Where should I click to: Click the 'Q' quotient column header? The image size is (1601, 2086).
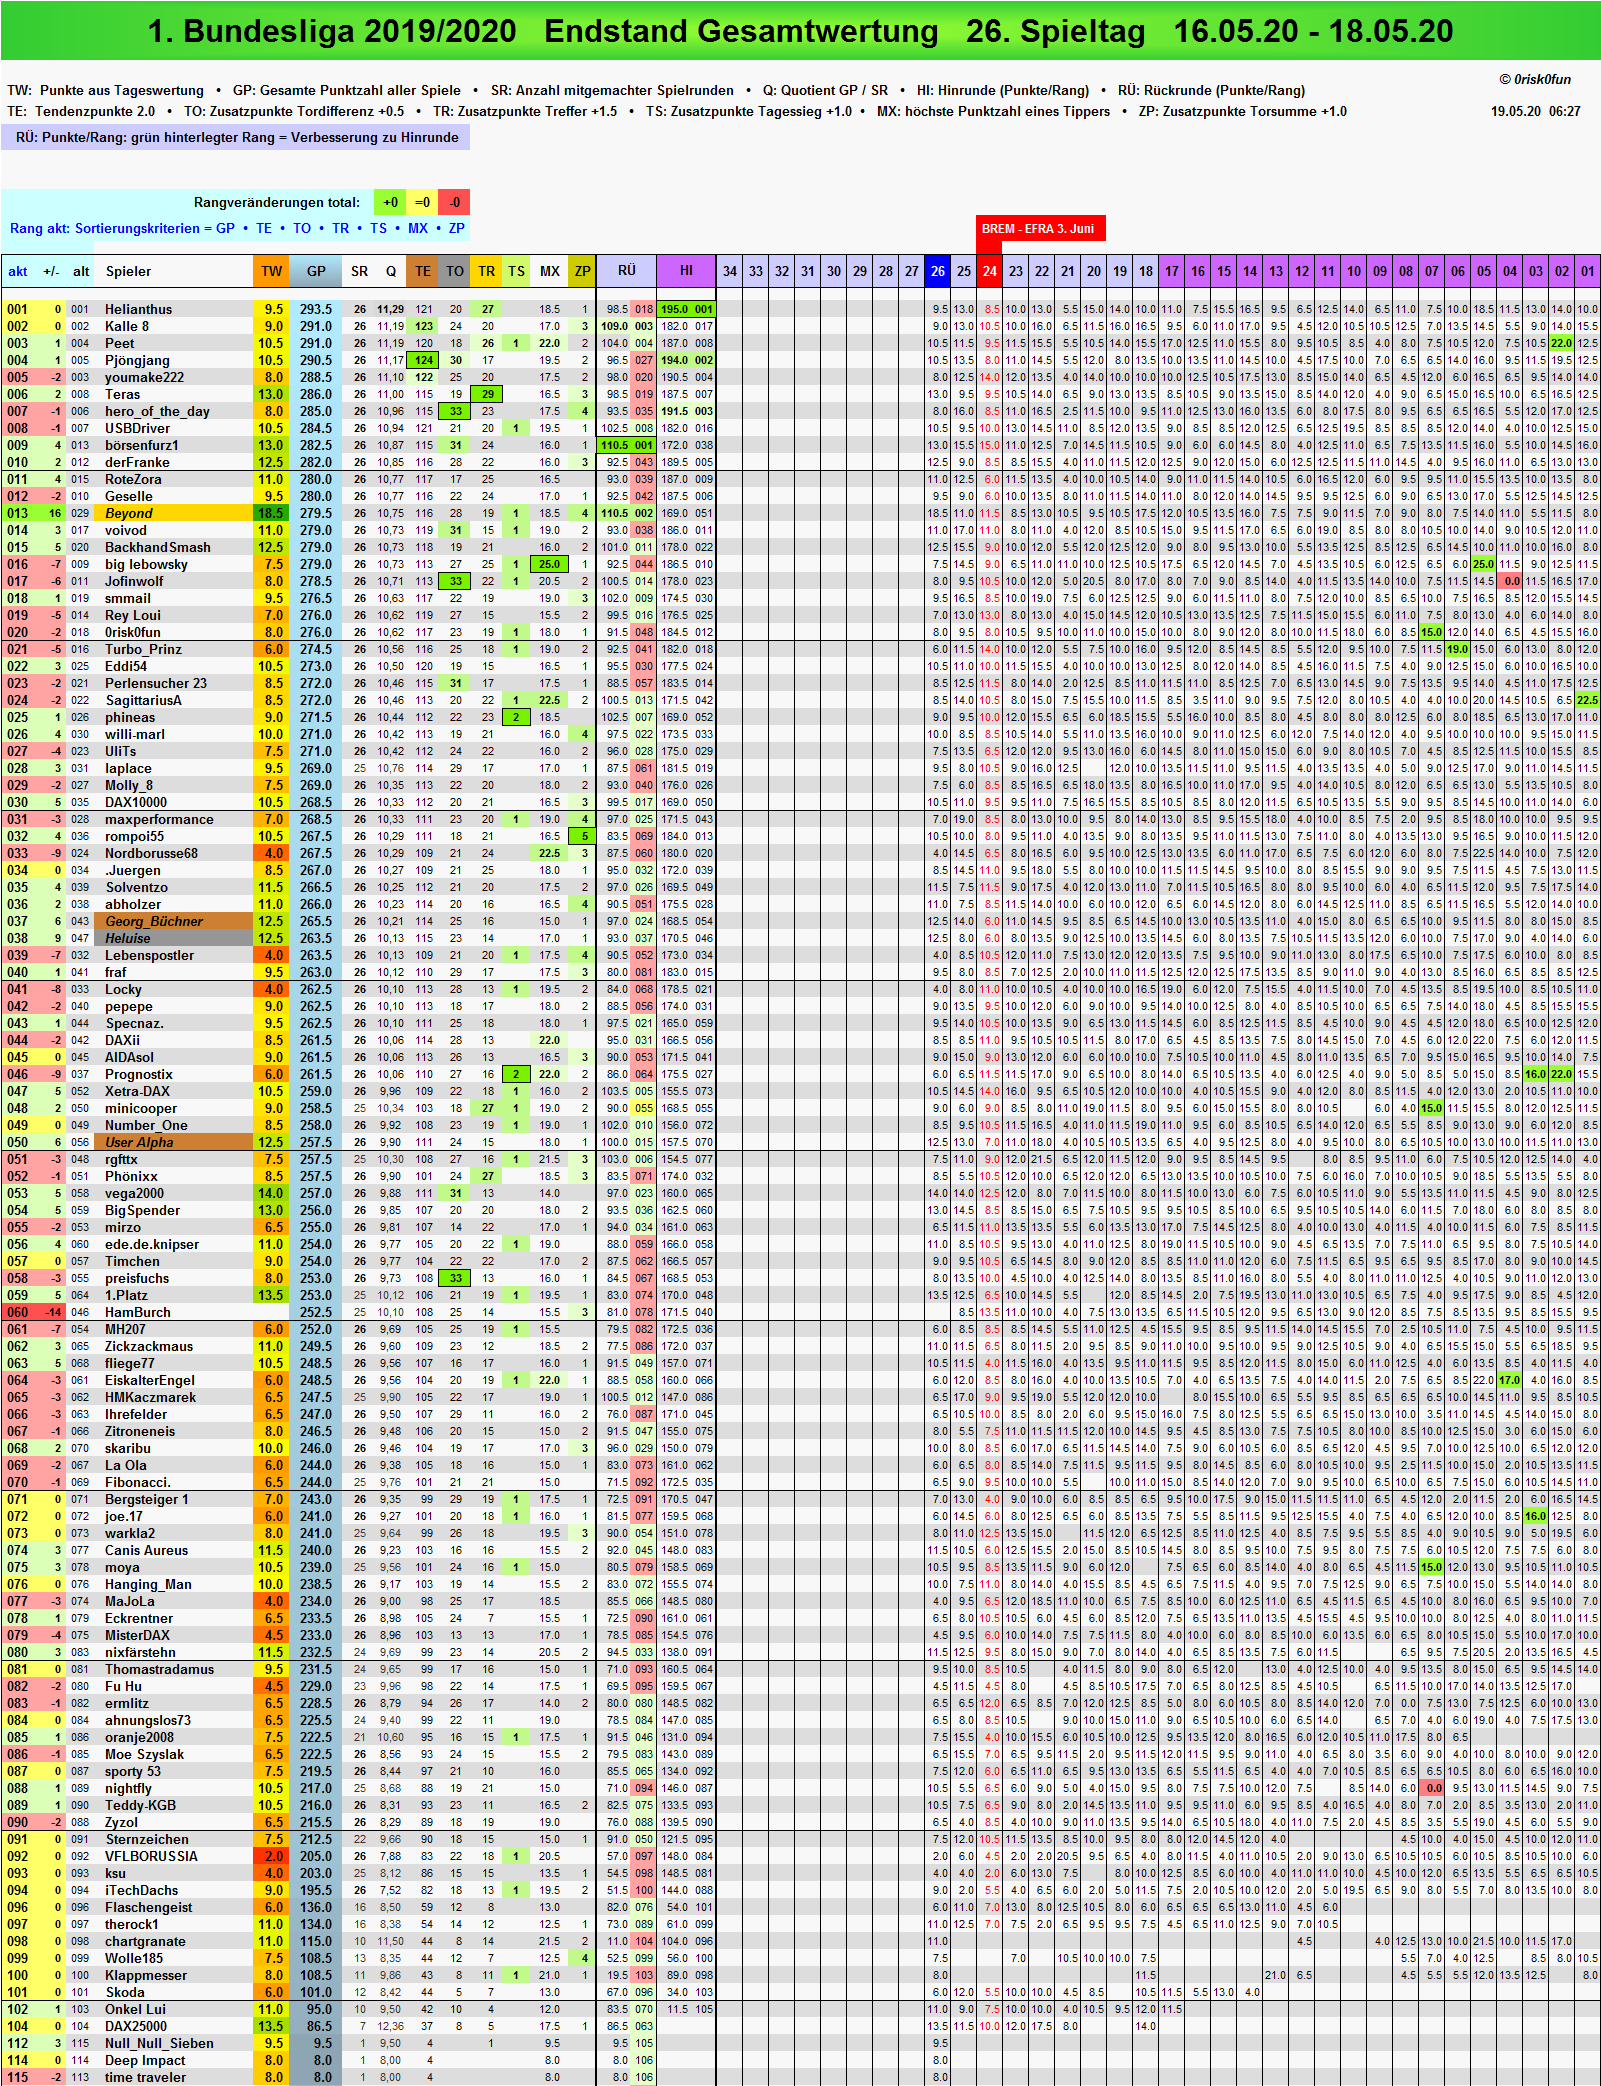[391, 271]
